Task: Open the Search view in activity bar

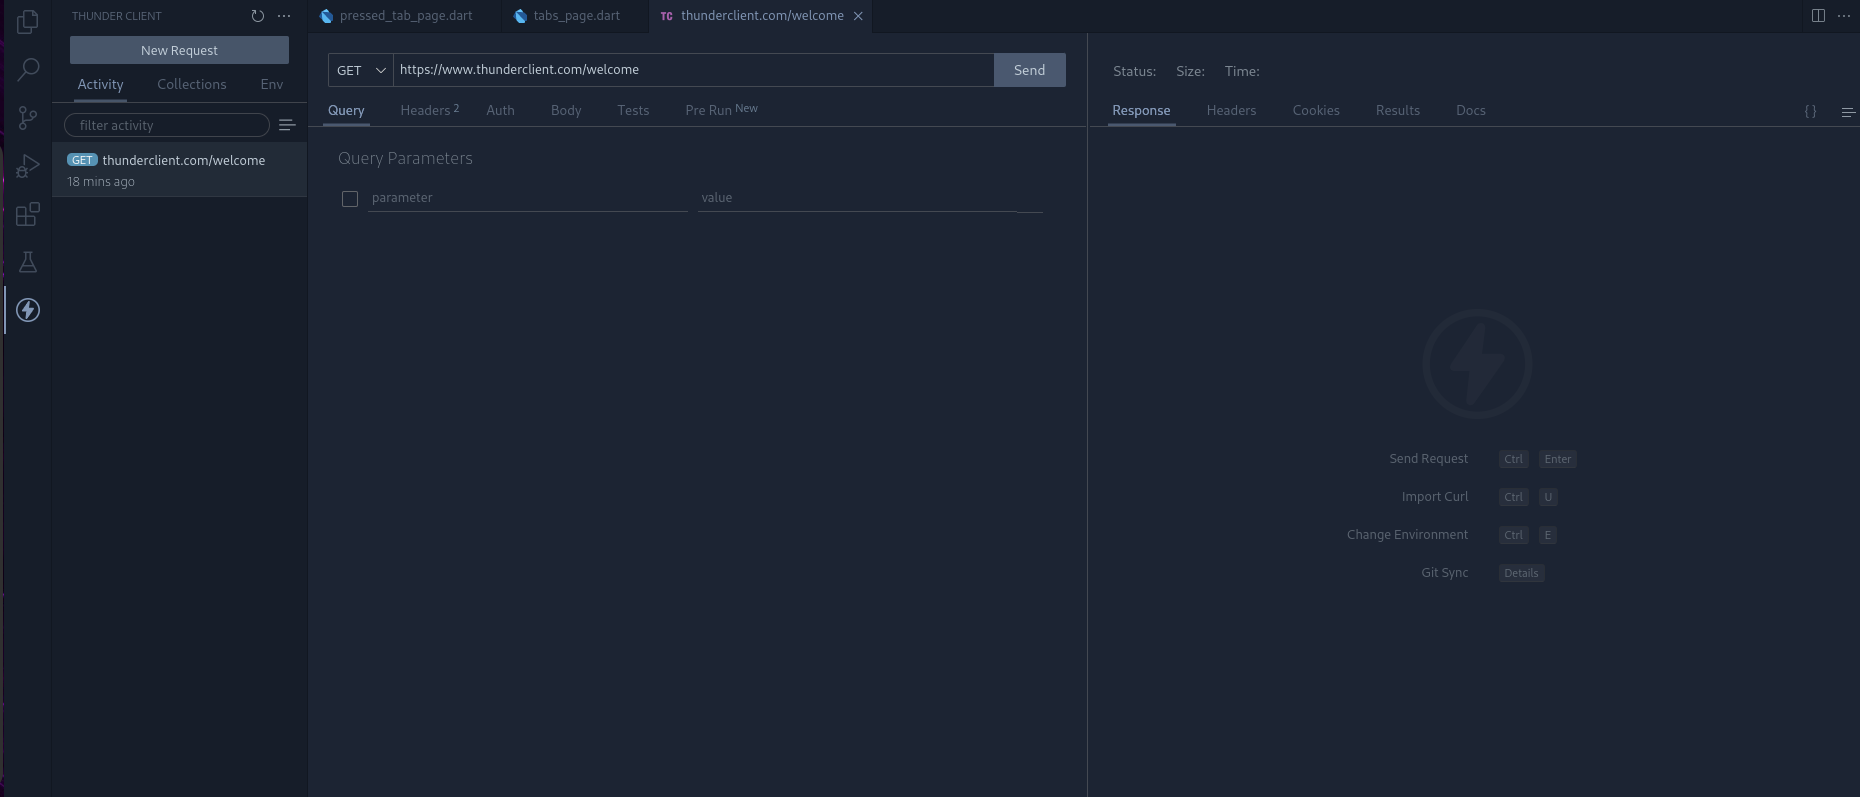Action: coord(28,69)
